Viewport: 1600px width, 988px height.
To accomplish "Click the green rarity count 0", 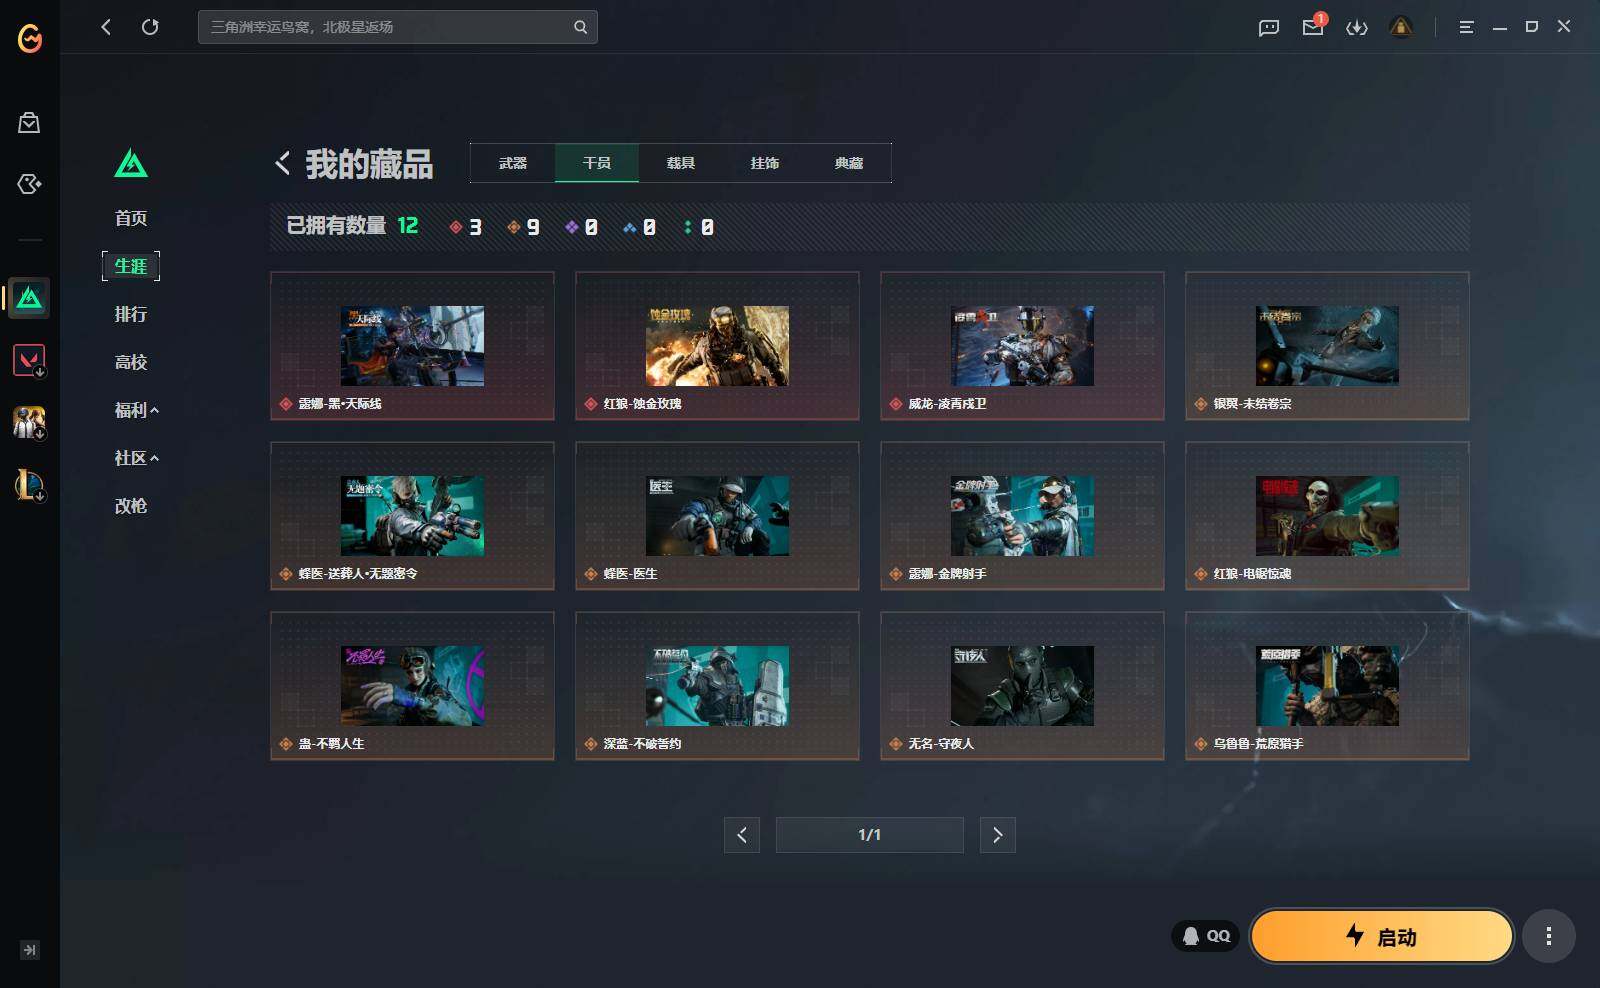I will click(698, 227).
